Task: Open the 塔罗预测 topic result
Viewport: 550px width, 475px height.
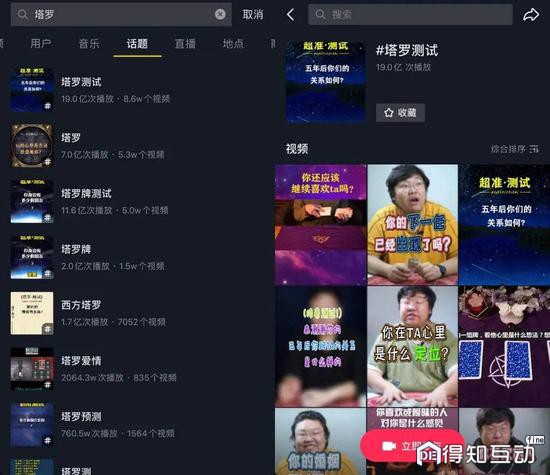Action: point(137,424)
